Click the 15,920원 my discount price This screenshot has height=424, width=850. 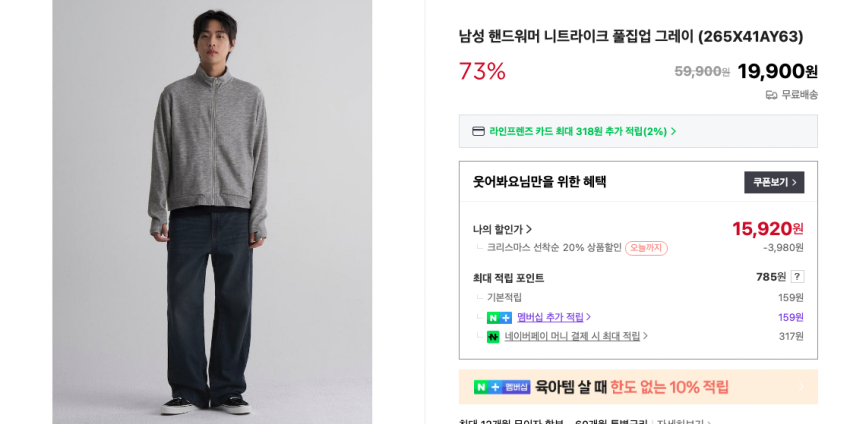point(767,229)
